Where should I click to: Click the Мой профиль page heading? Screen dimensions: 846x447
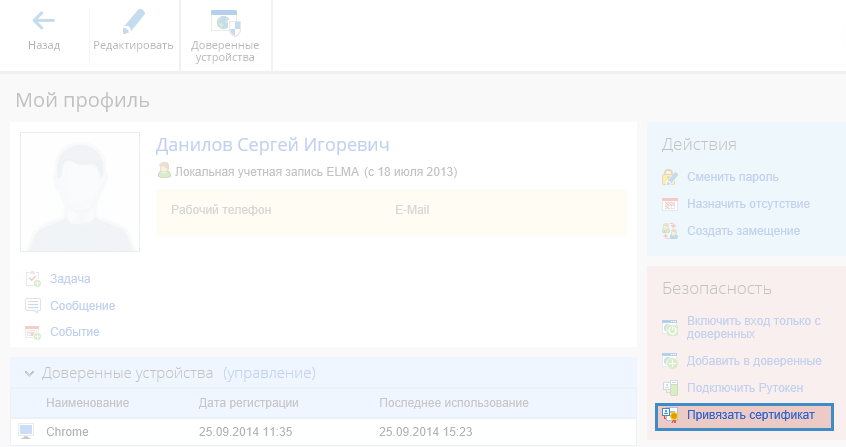[83, 100]
